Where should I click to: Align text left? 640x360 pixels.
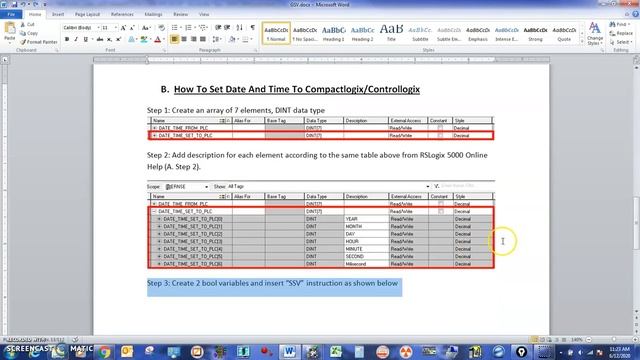click(174, 39)
